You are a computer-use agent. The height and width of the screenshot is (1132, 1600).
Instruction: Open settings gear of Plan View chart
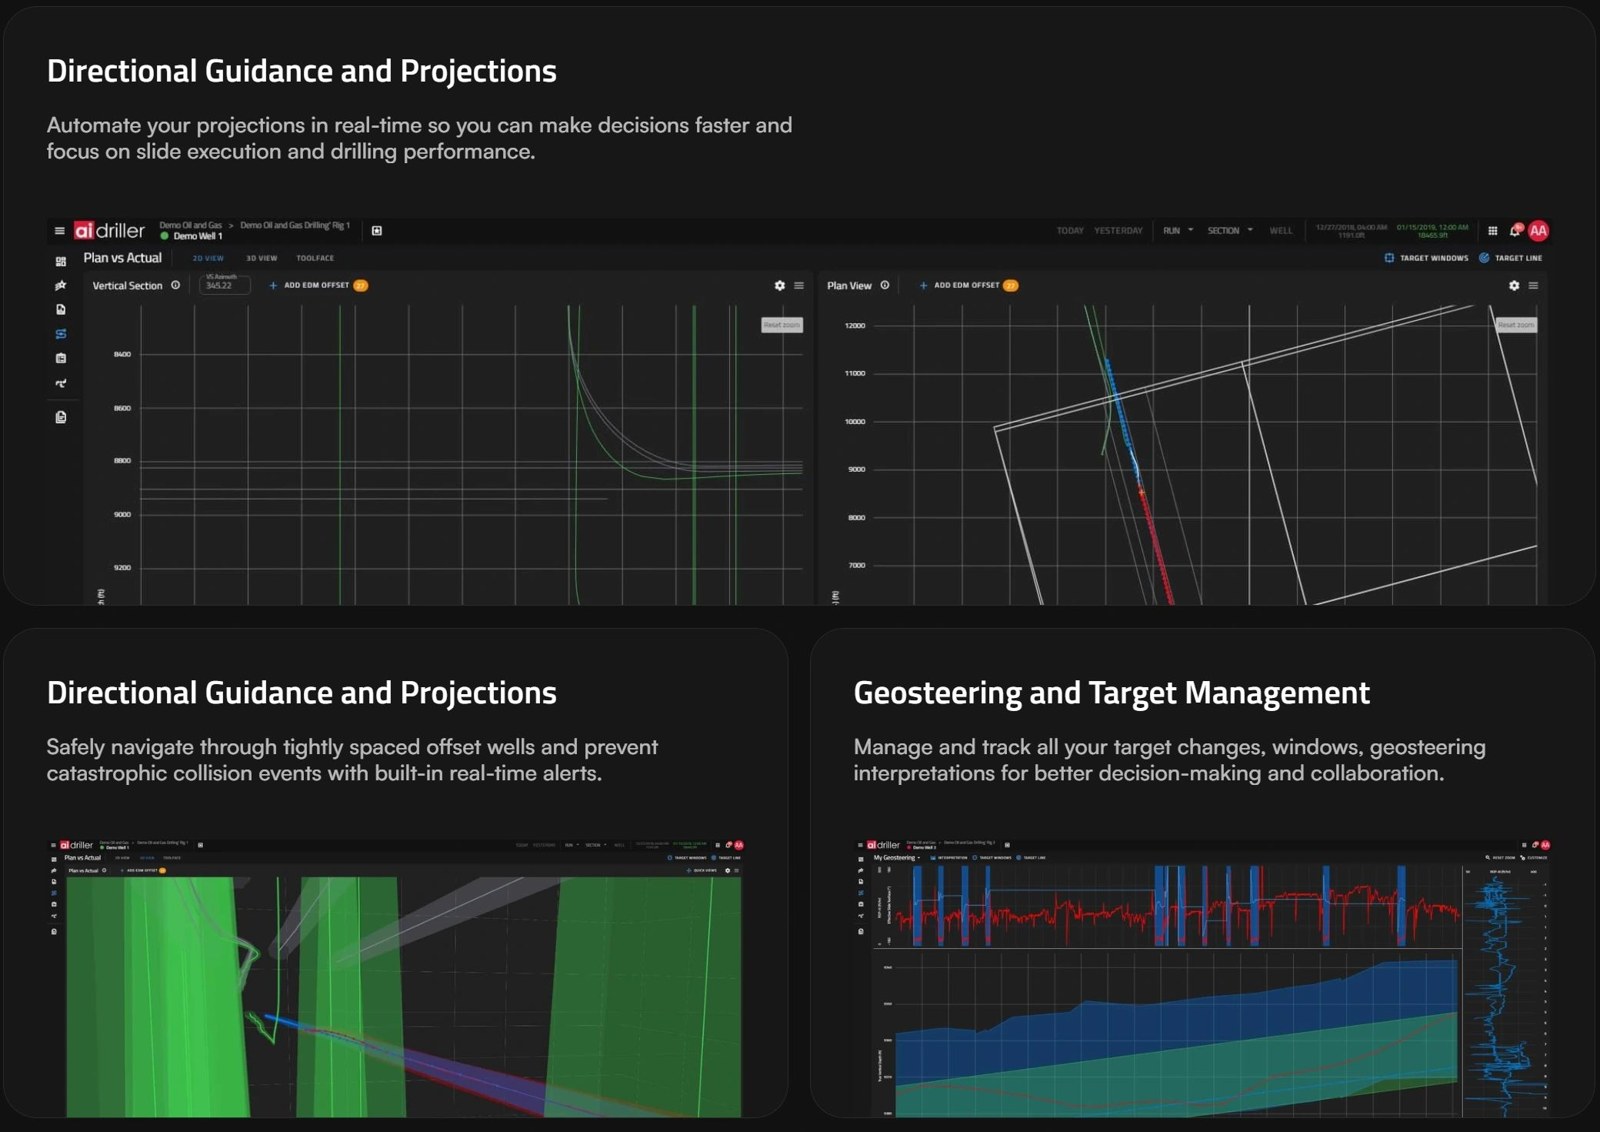[x=1514, y=286]
